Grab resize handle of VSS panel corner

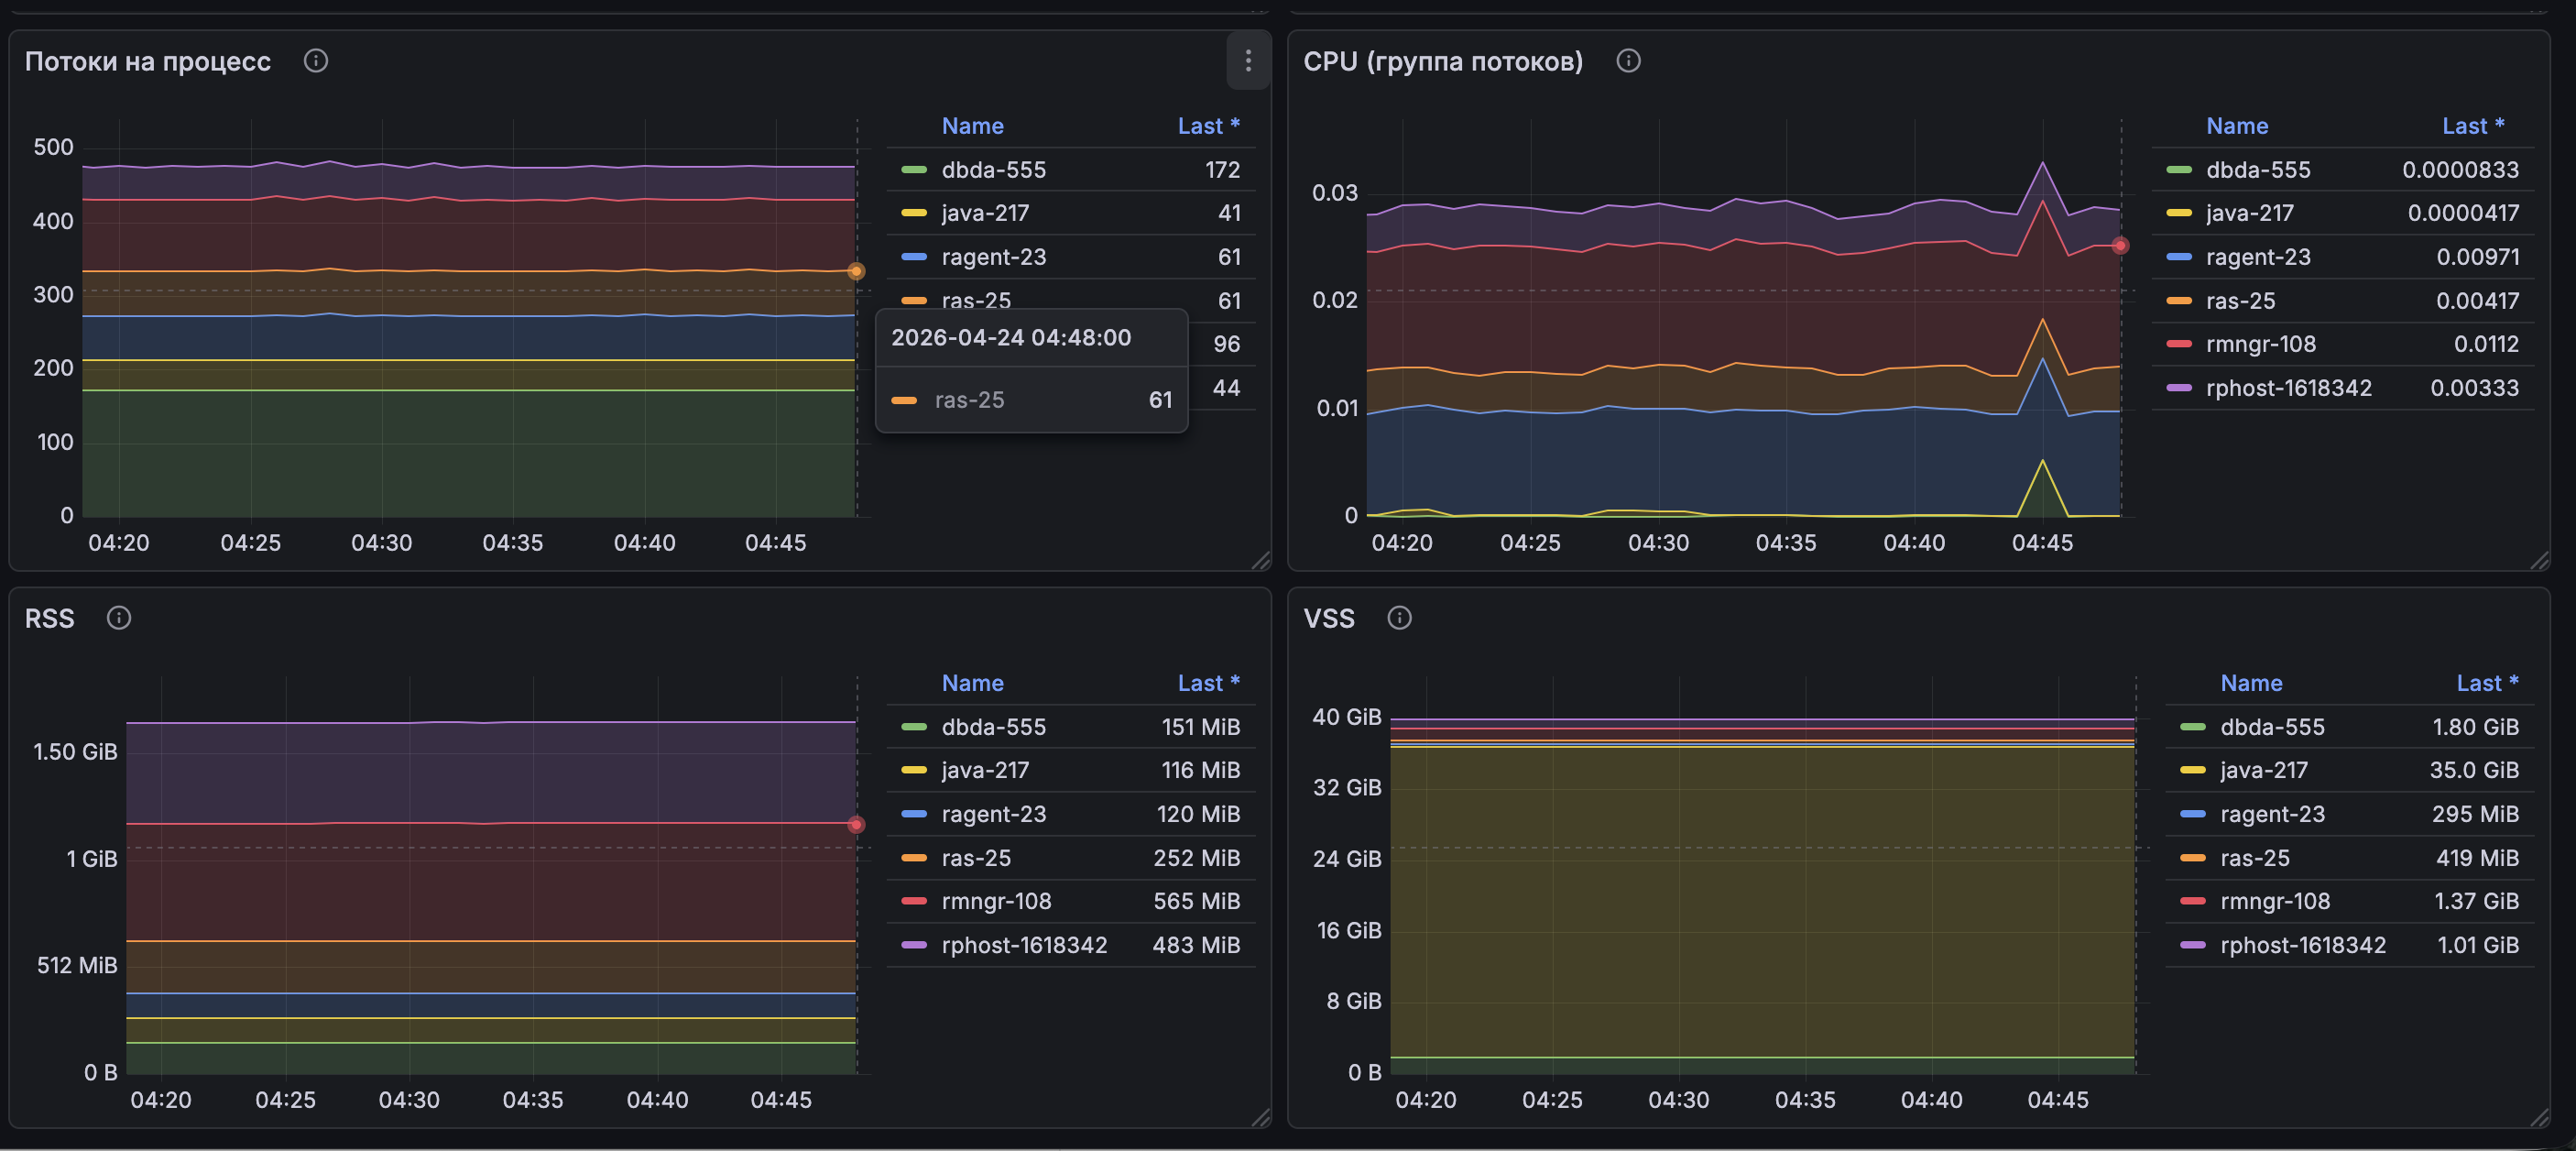pos(2540,1118)
